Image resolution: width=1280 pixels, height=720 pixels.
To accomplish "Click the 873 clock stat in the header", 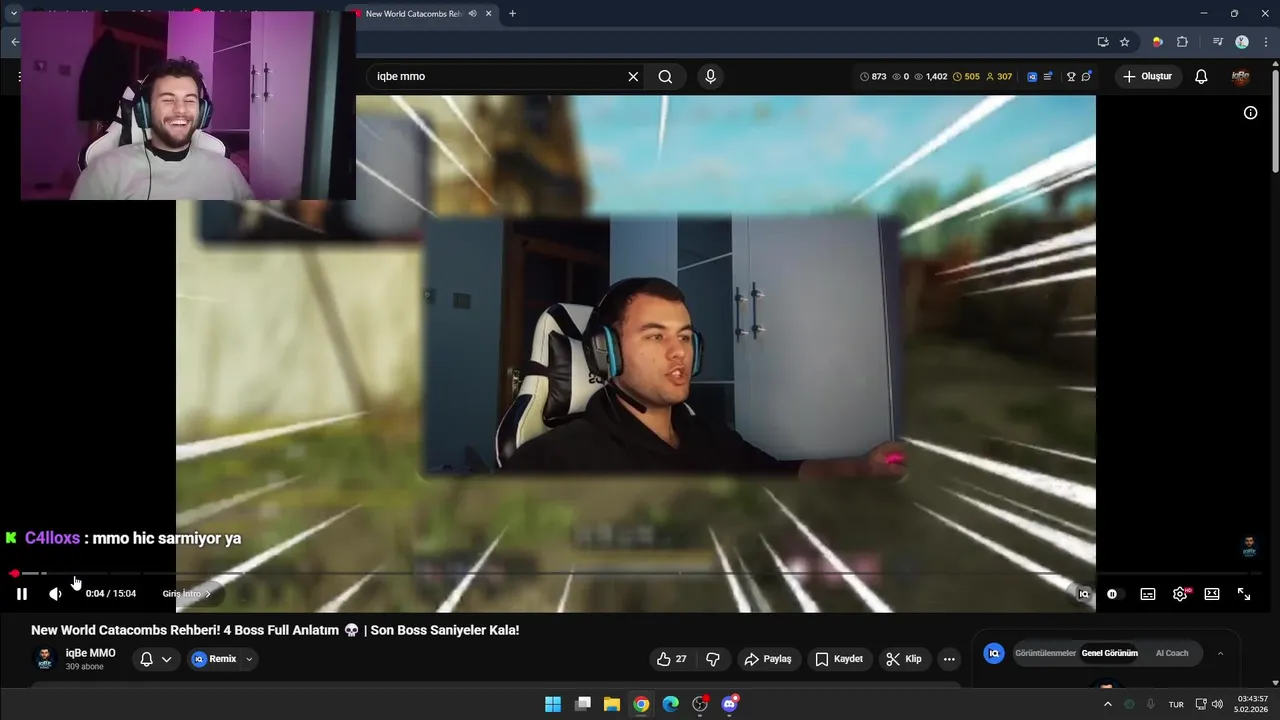I will pos(873,76).
